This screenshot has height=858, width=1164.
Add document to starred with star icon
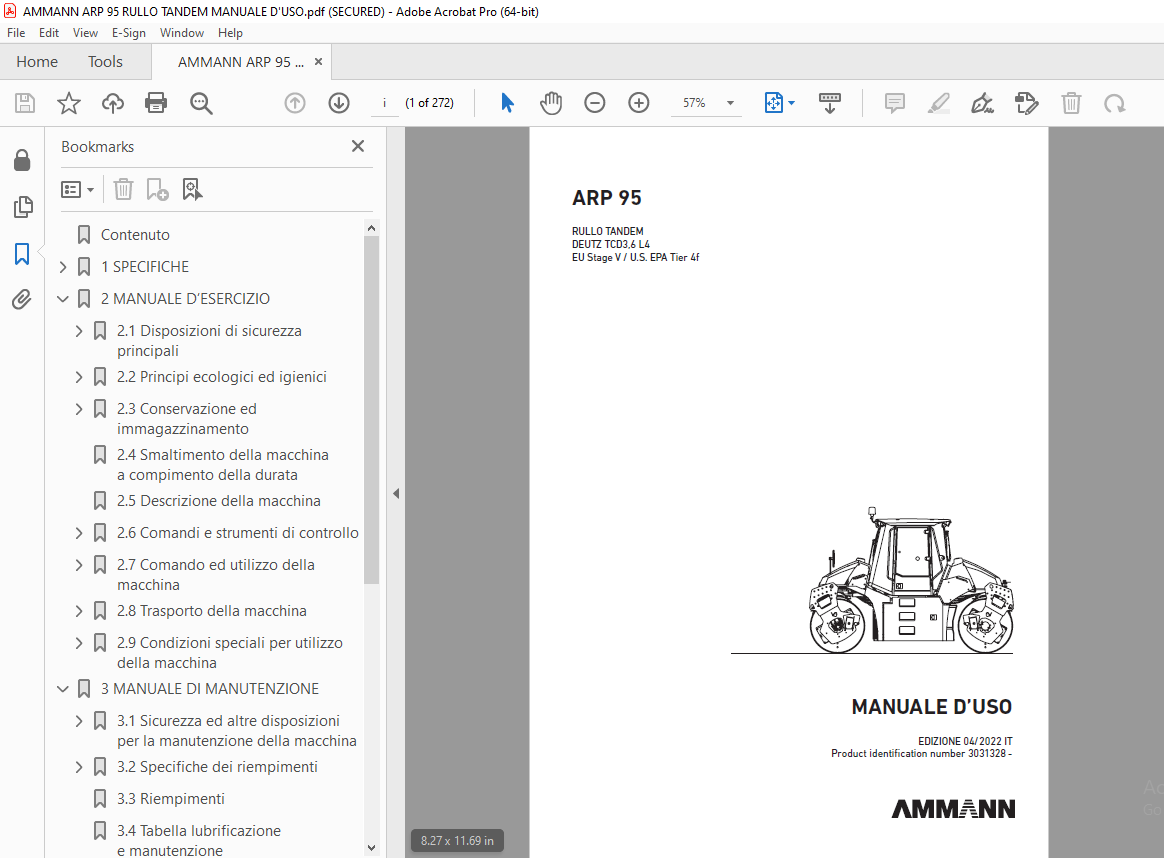pos(69,103)
